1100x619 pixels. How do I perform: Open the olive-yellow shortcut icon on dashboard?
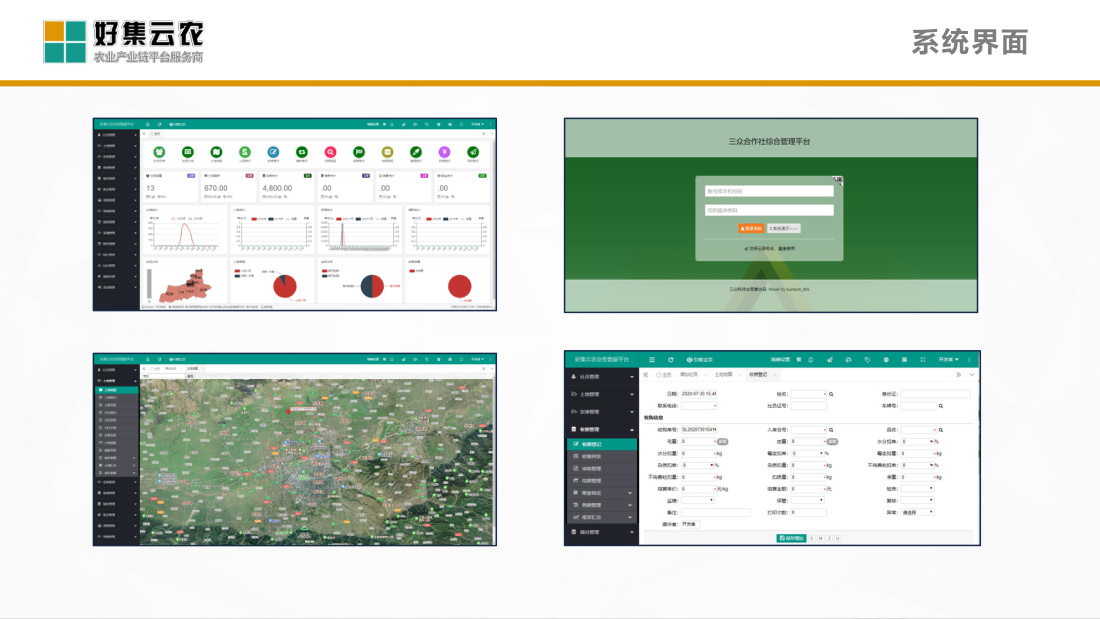pos(387,152)
